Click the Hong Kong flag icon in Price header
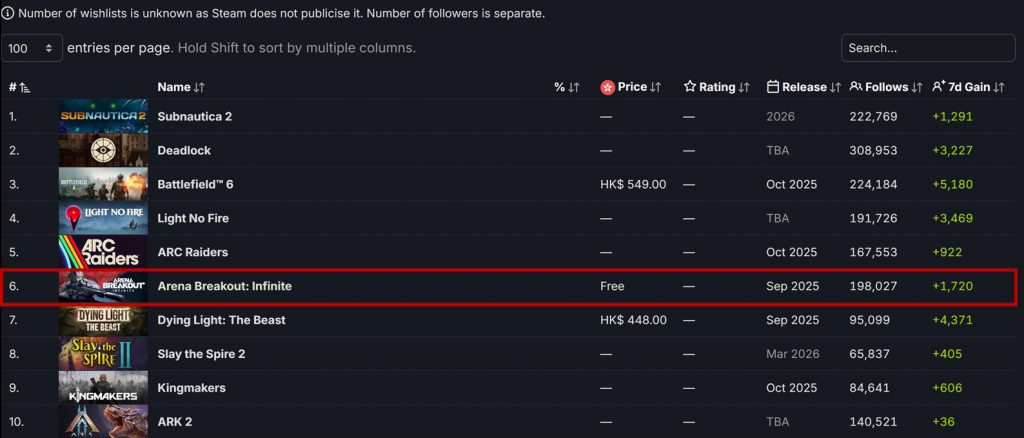1024x438 pixels. tap(607, 87)
